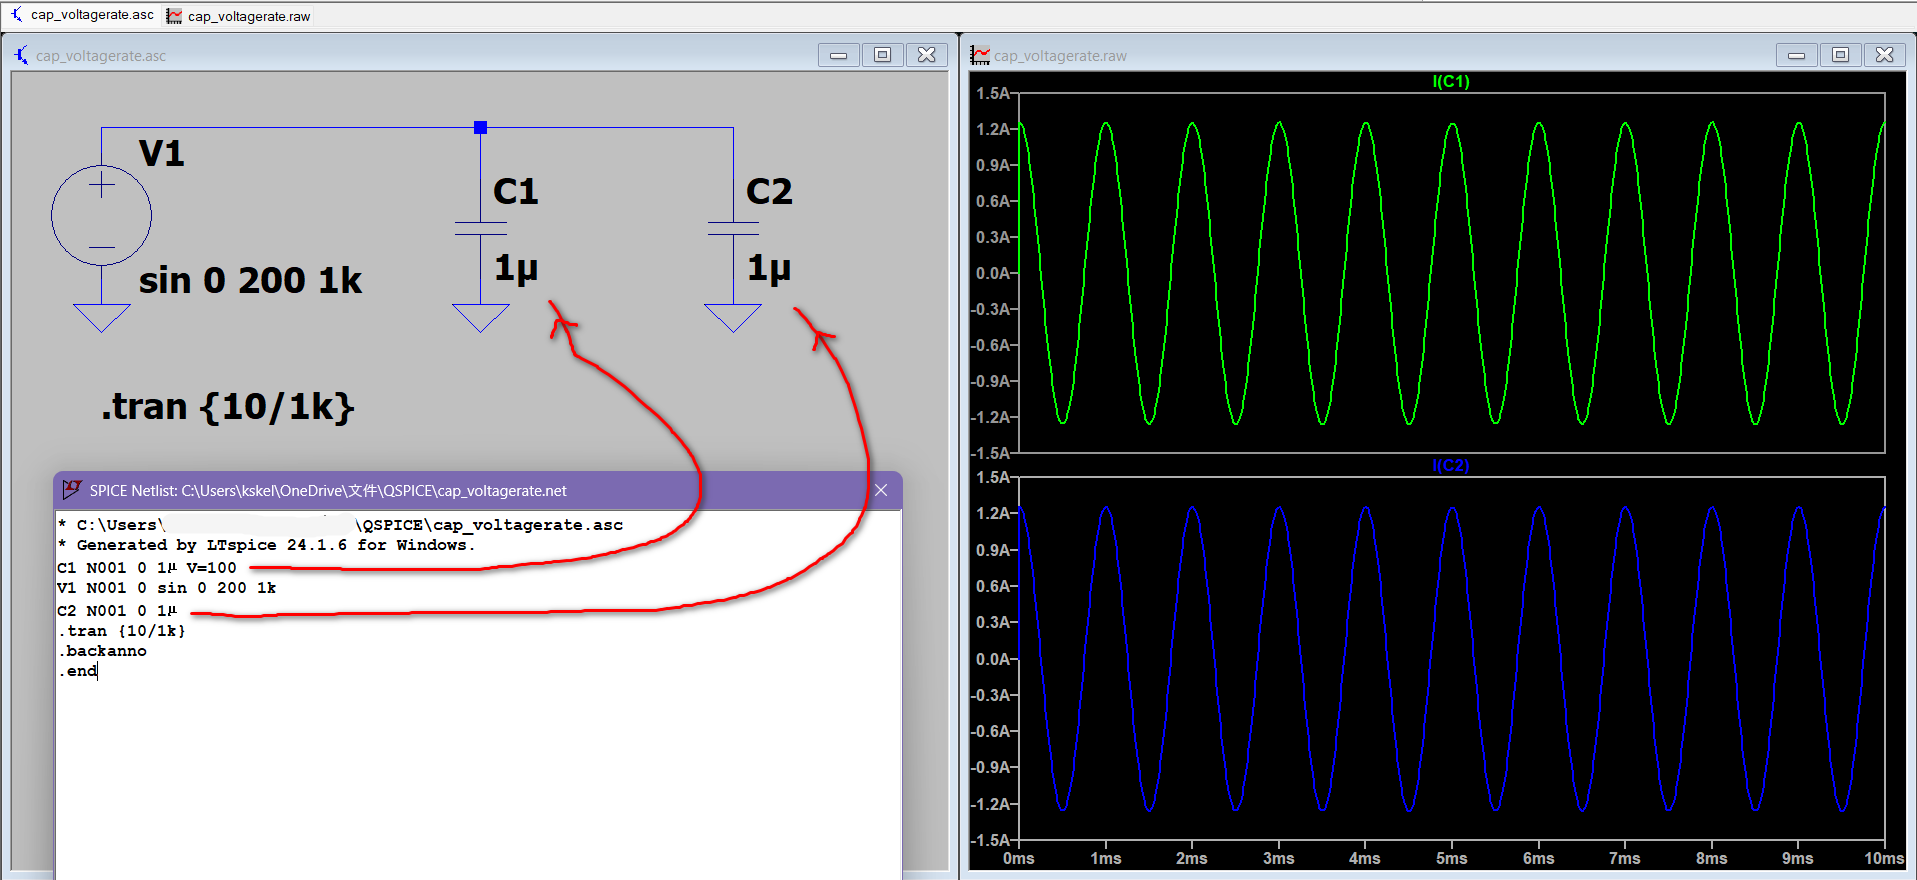Click the V1 component label
Viewport: 1917px width, 880px height.
[161, 153]
